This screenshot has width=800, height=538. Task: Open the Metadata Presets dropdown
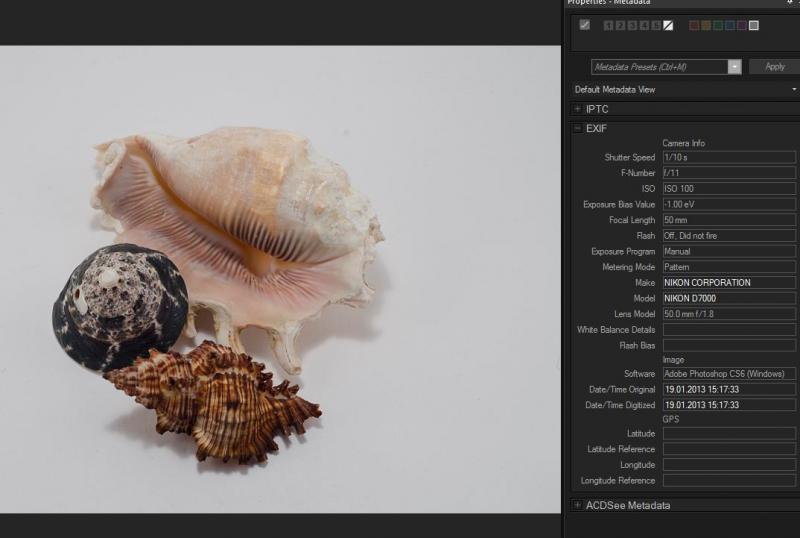pyautogui.click(x=735, y=67)
